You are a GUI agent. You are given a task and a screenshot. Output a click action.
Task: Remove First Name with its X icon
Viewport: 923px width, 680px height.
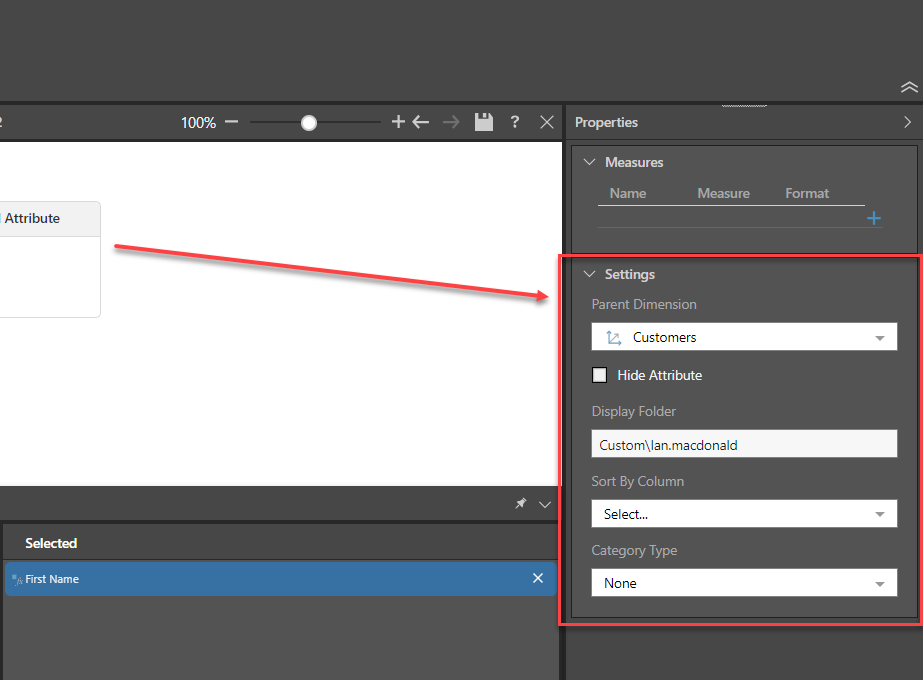538,578
